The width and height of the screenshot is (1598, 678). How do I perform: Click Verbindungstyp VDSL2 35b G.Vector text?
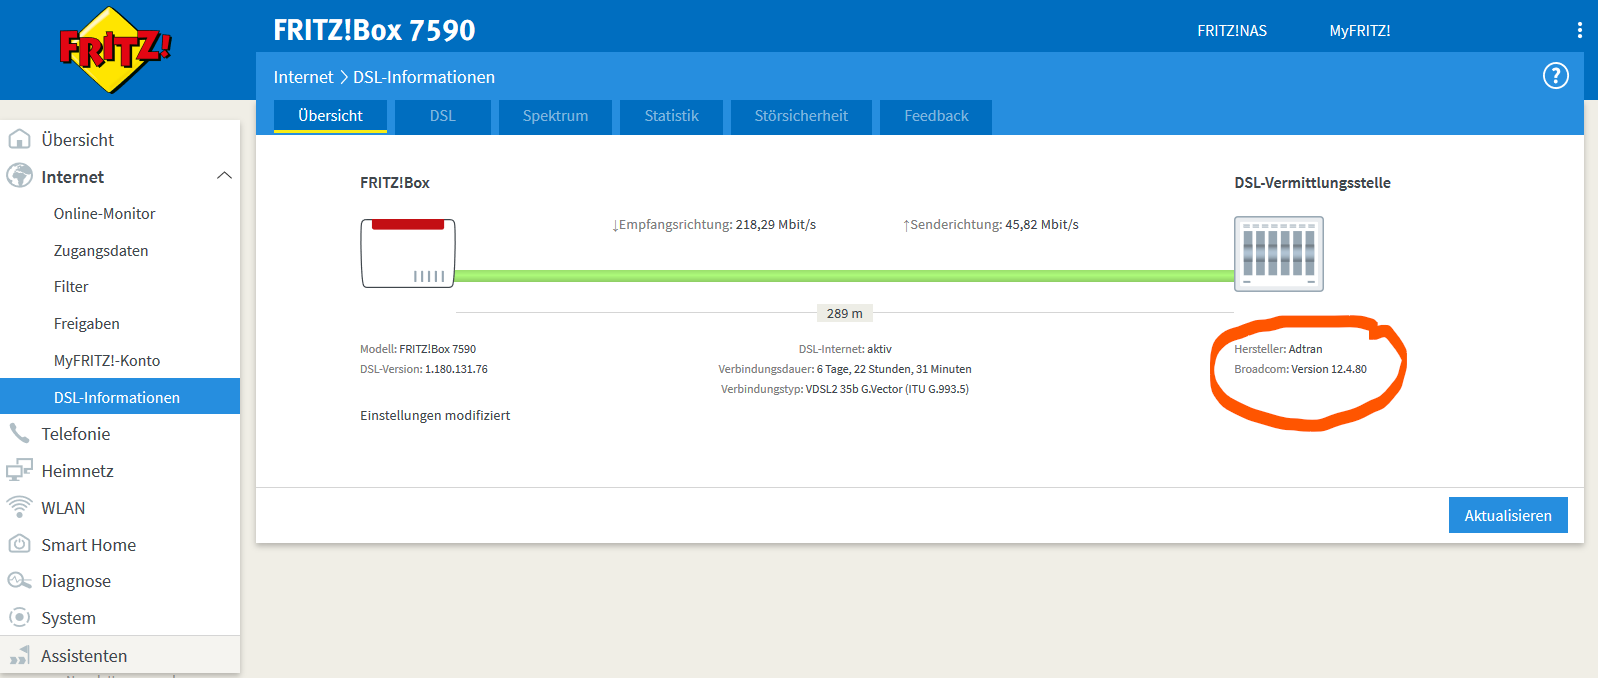(845, 389)
